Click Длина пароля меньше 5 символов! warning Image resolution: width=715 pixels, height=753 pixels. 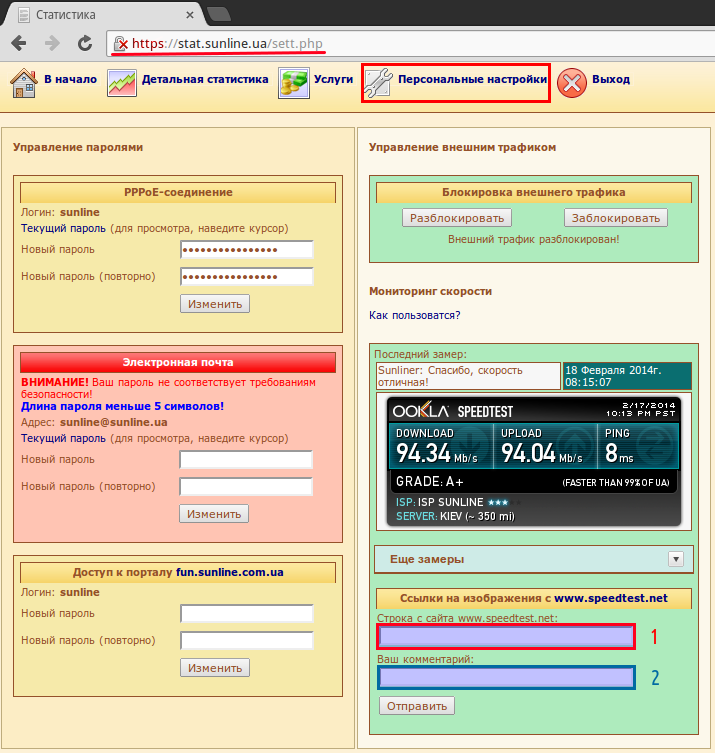tap(122, 406)
